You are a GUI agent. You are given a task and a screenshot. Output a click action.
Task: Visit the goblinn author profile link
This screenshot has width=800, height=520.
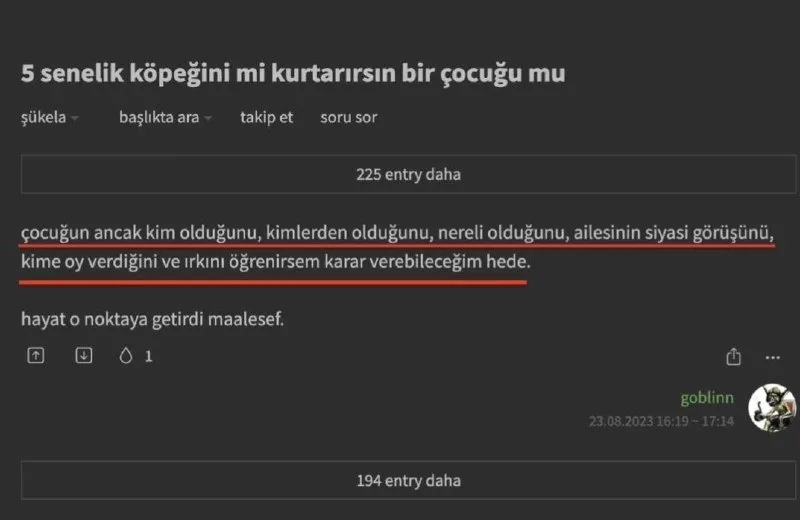(x=707, y=397)
